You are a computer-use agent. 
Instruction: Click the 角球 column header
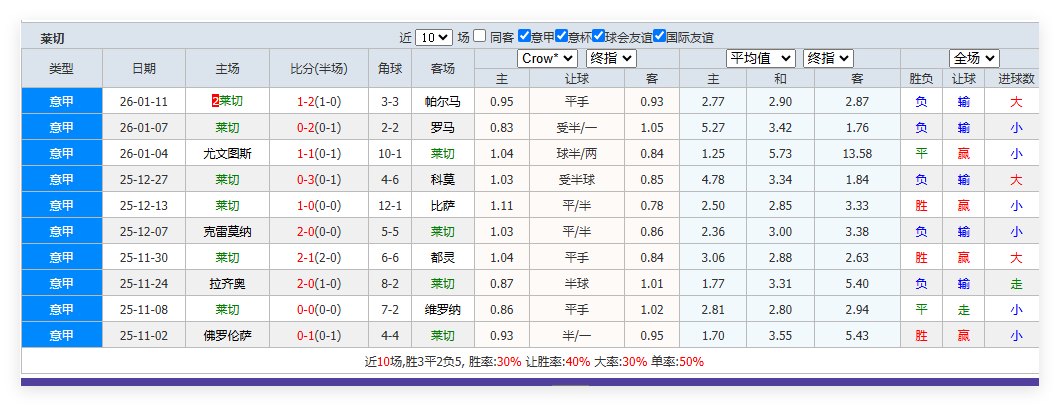(x=390, y=69)
